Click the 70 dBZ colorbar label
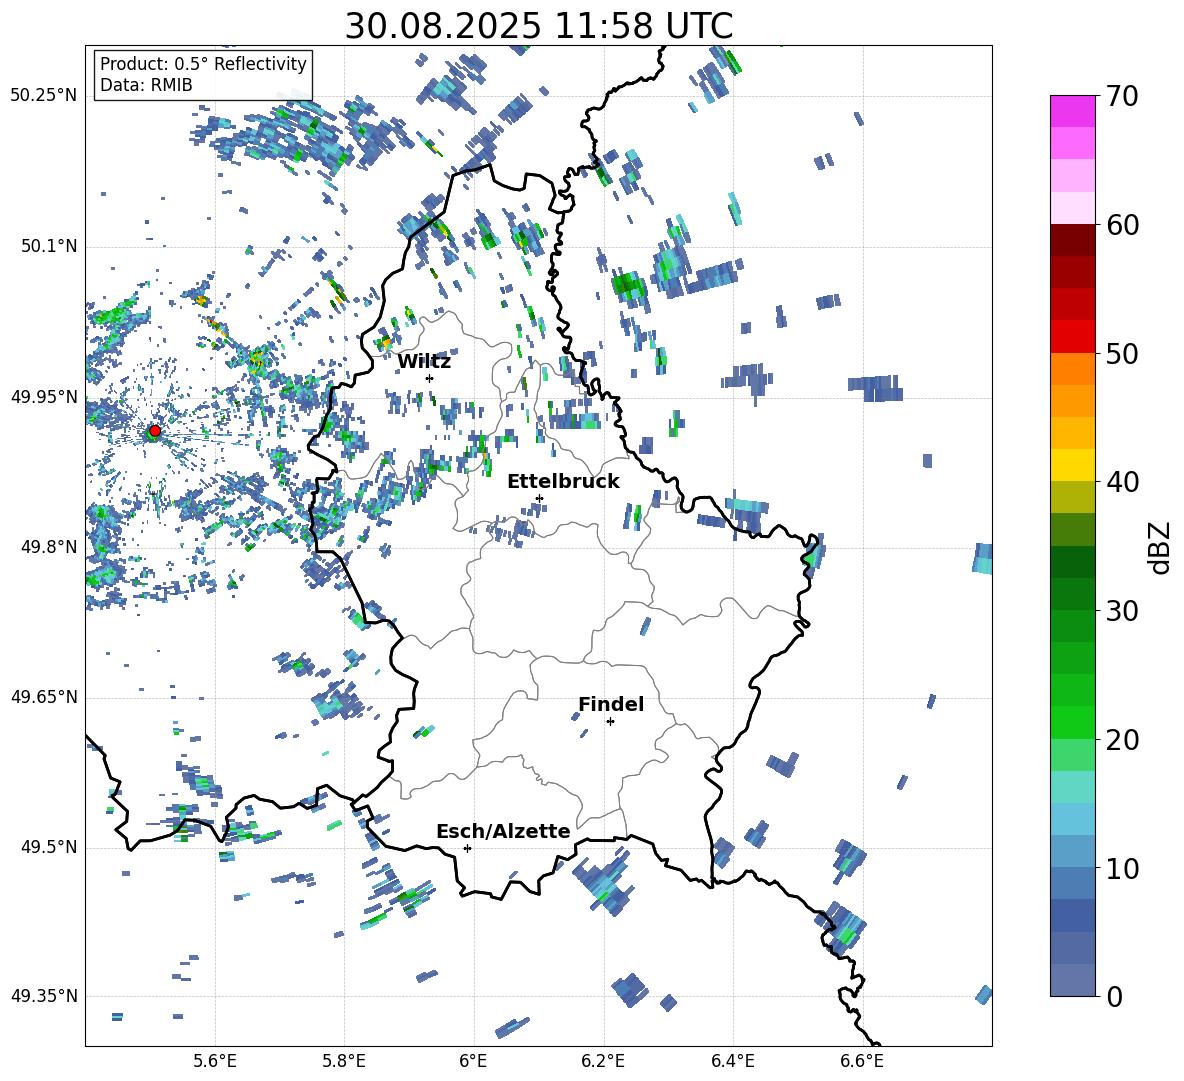 coord(1122,97)
